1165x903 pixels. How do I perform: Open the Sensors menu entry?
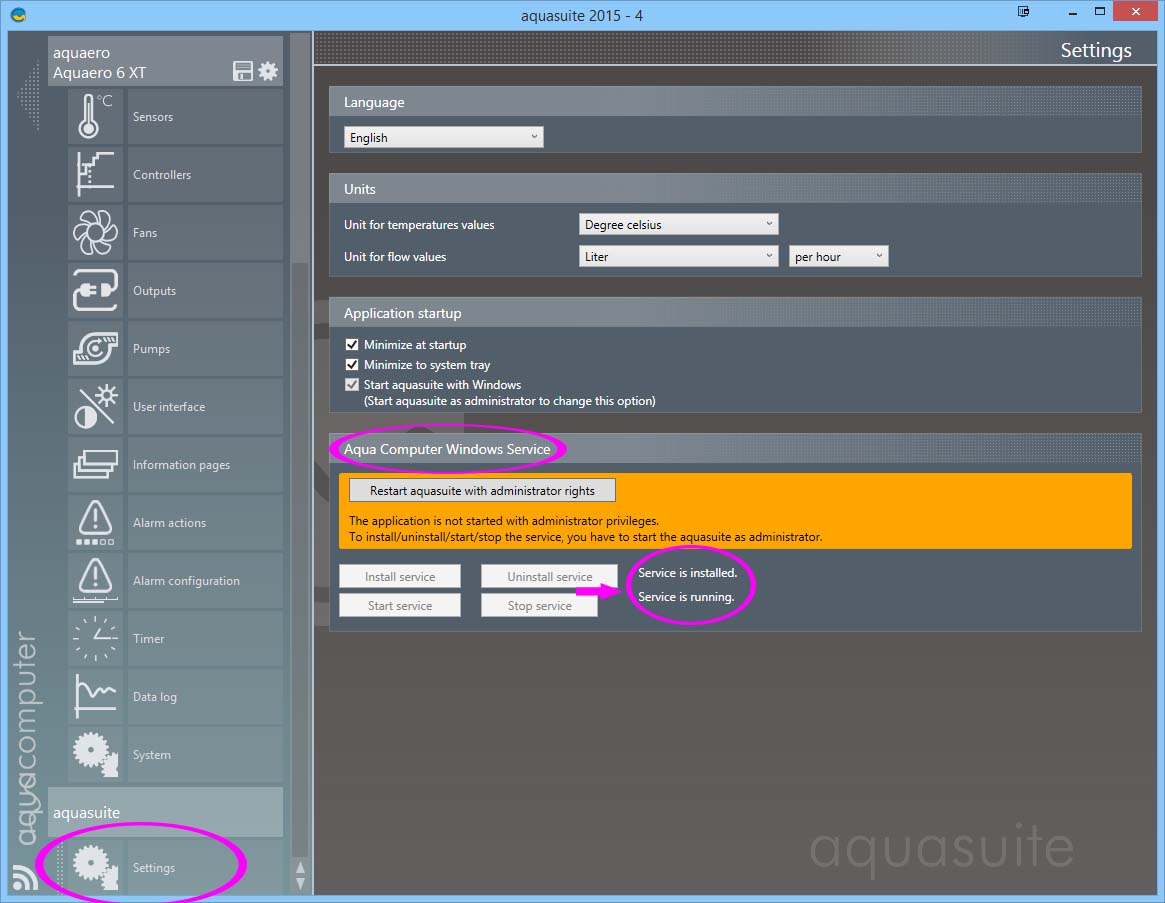(x=205, y=117)
